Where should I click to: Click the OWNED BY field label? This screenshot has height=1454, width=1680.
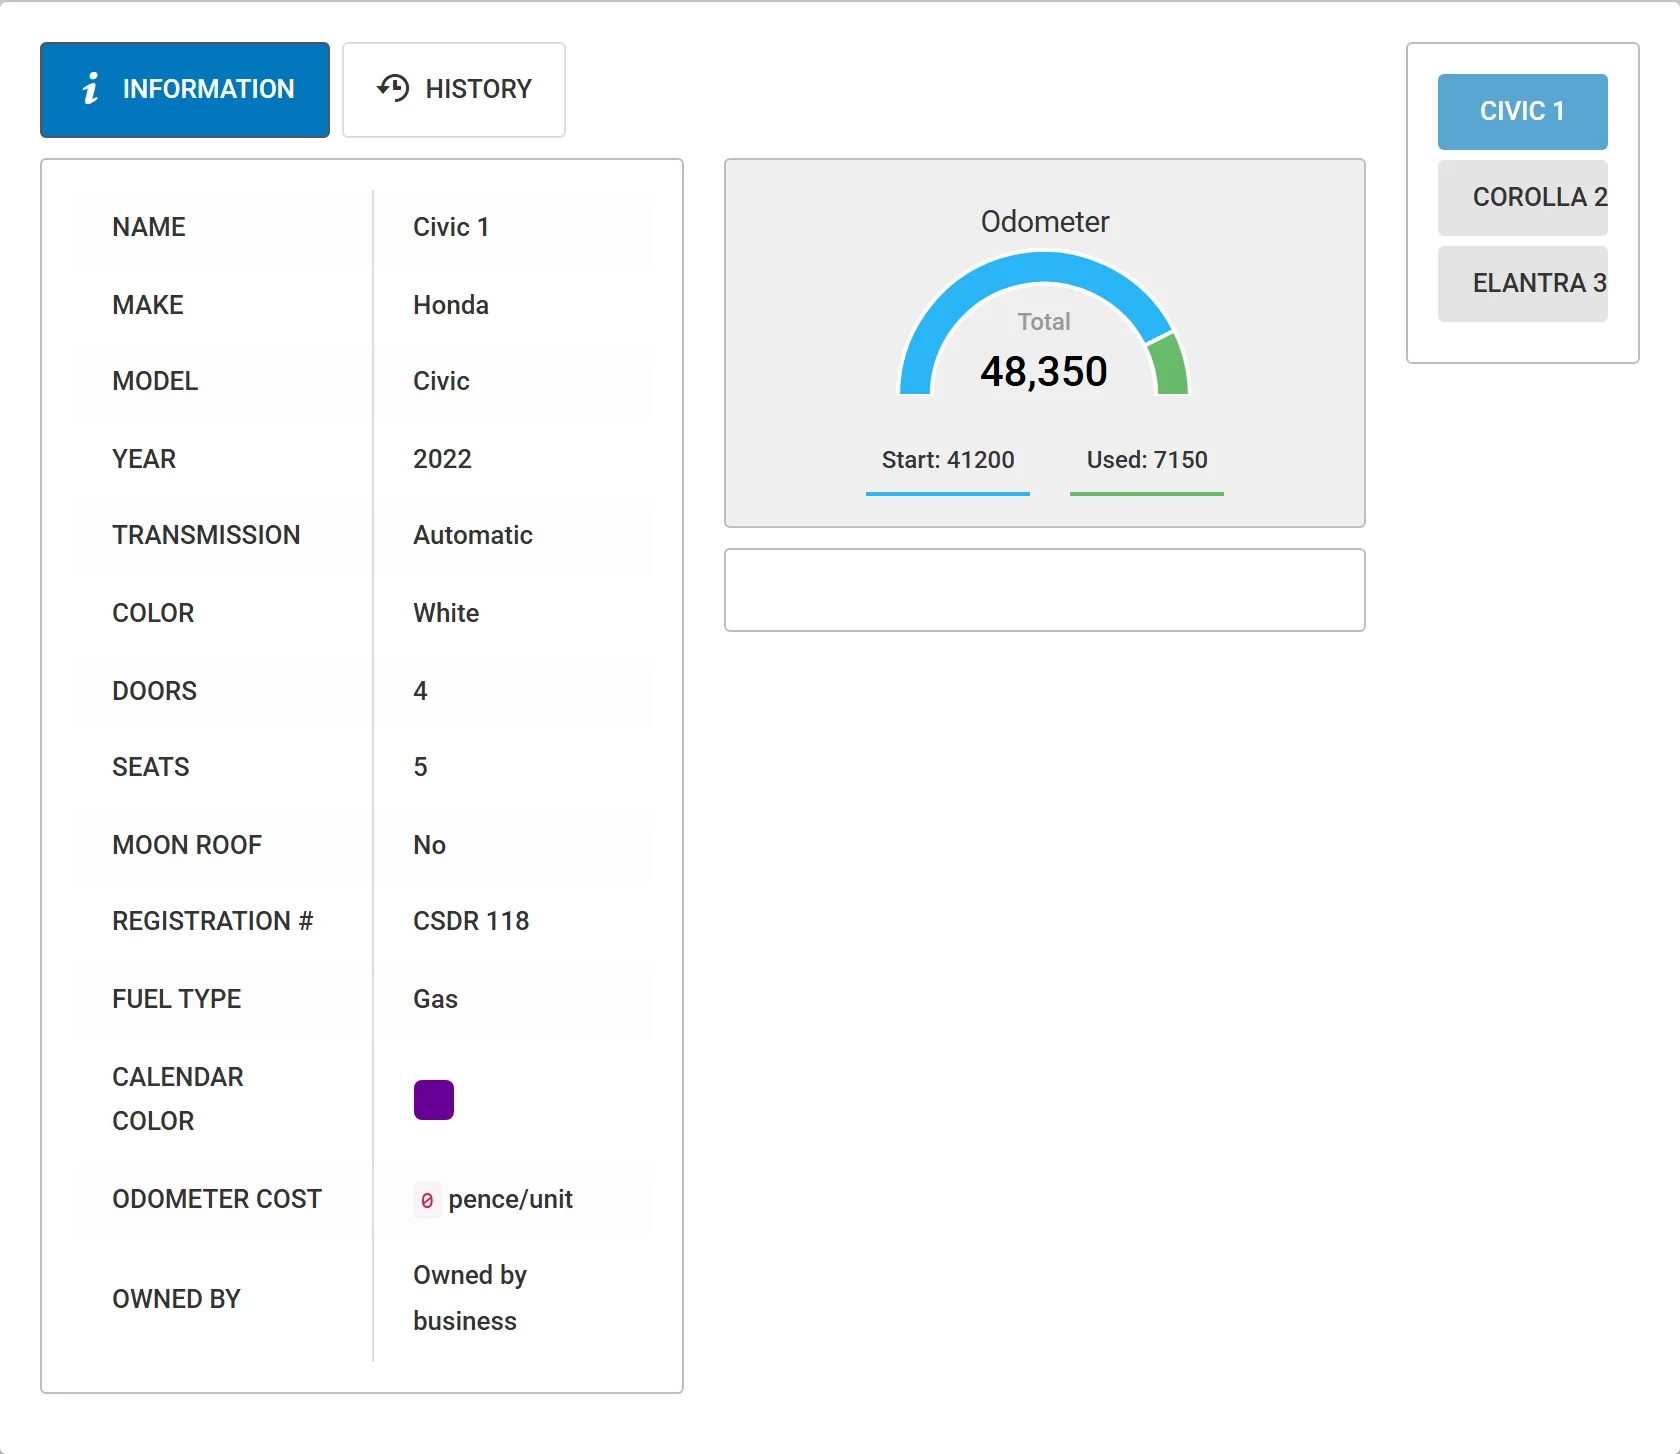pyautogui.click(x=176, y=1299)
